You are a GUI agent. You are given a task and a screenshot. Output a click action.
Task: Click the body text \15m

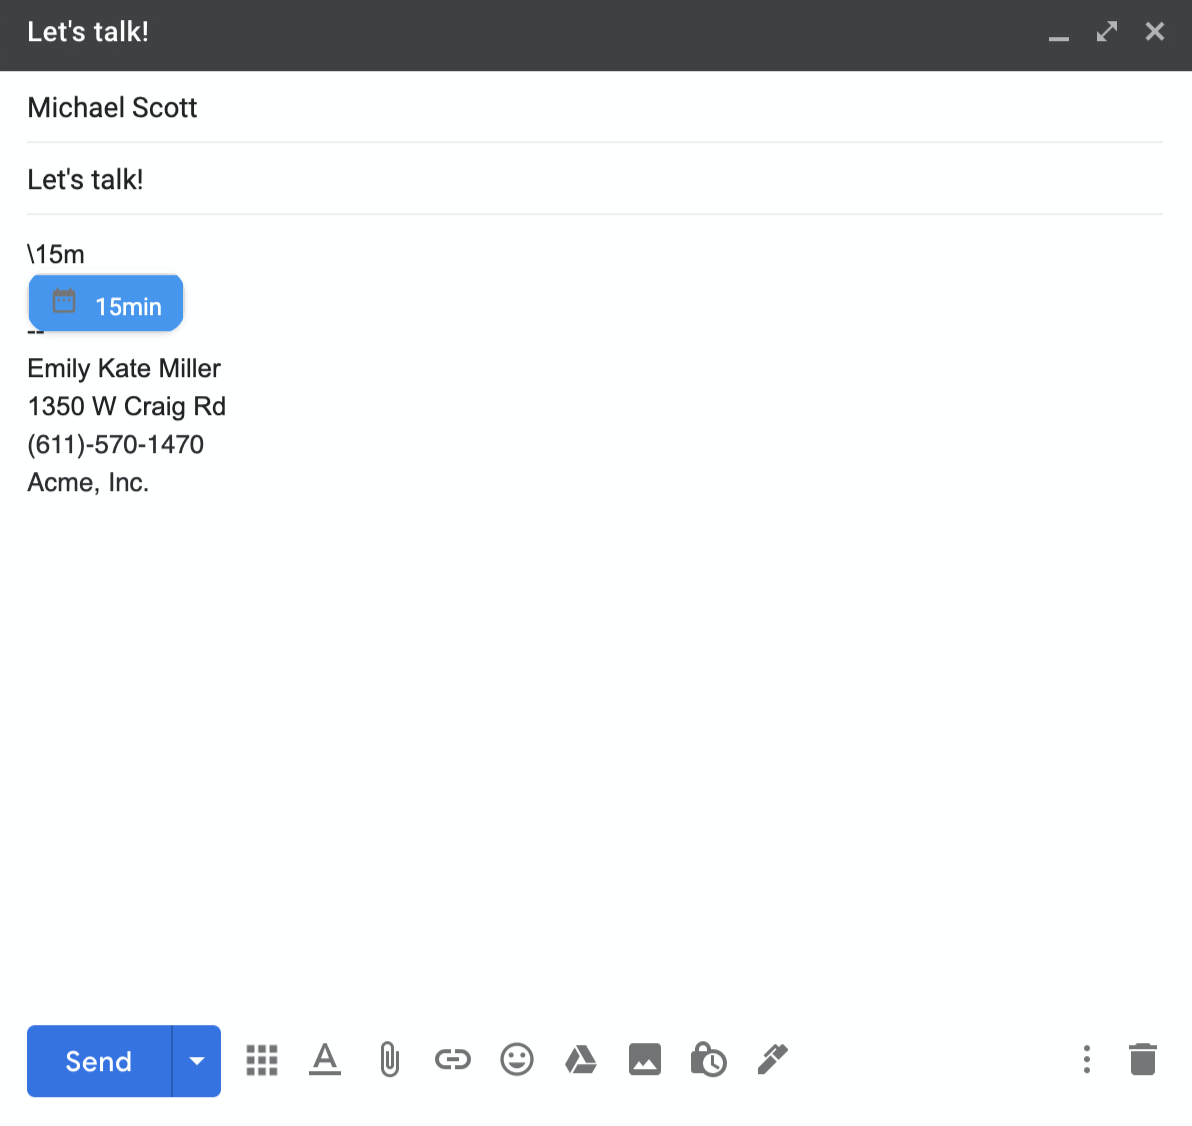55,254
